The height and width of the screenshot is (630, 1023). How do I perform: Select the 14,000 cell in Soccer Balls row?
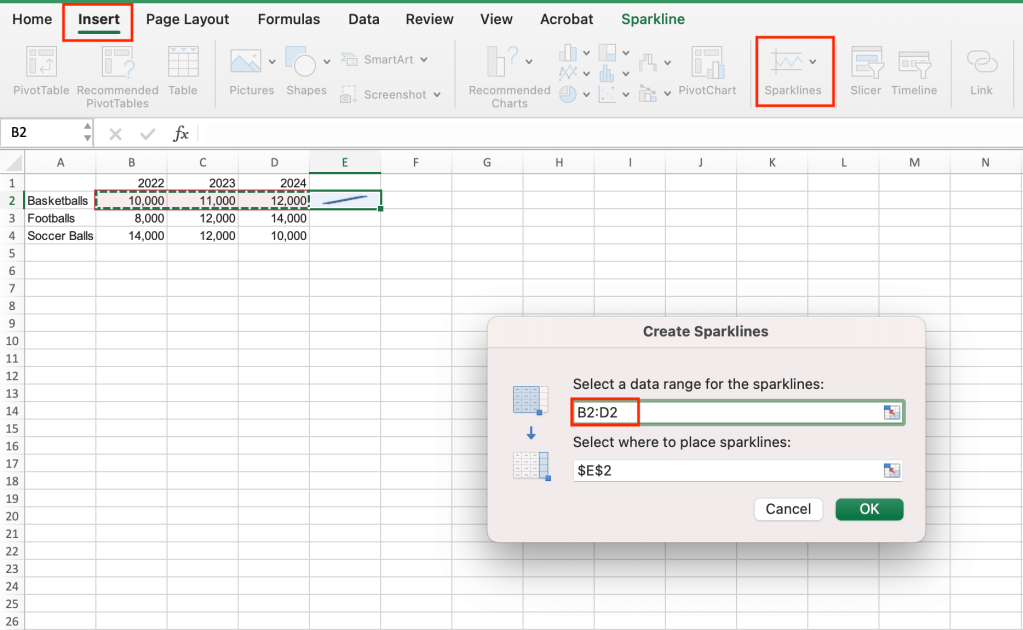pyautogui.click(x=131, y=235)
